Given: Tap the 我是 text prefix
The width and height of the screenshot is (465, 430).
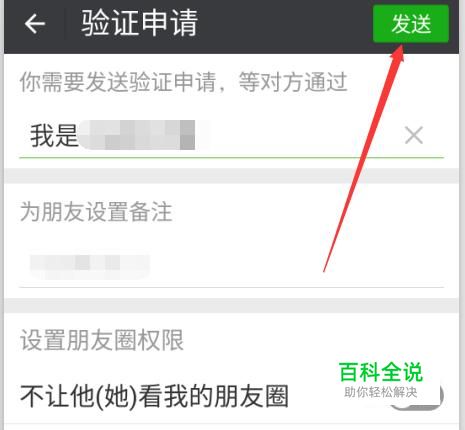Looking at the screenshot, I should 54,135.
